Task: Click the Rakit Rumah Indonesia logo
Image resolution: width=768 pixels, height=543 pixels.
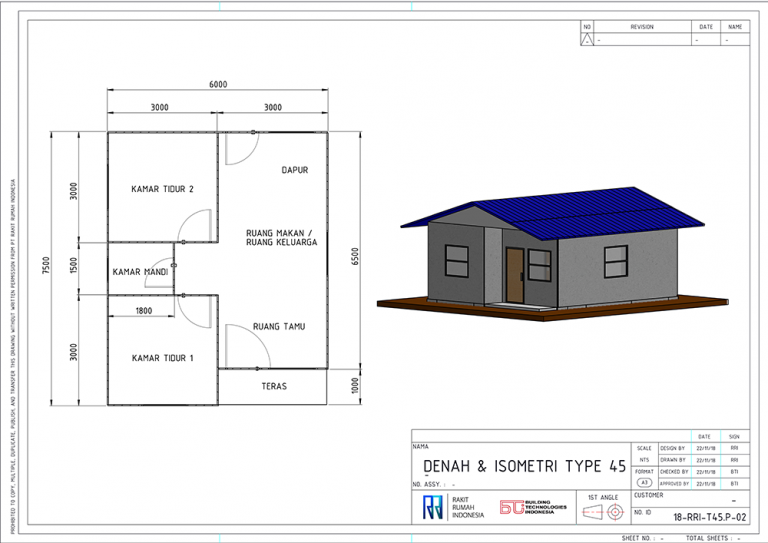Action: pos(432,507)
